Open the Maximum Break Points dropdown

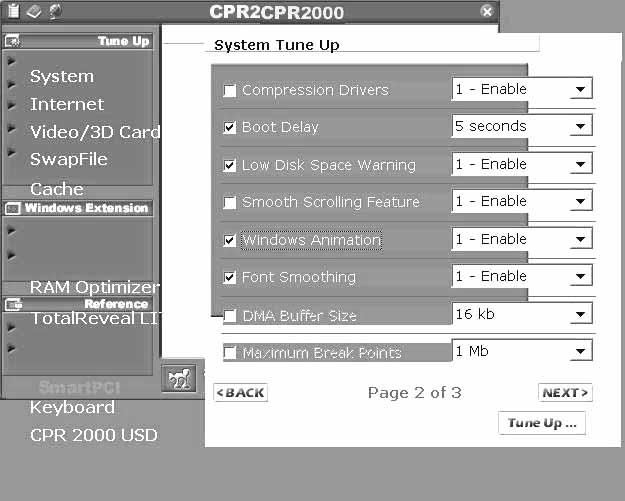coord(580,352)
